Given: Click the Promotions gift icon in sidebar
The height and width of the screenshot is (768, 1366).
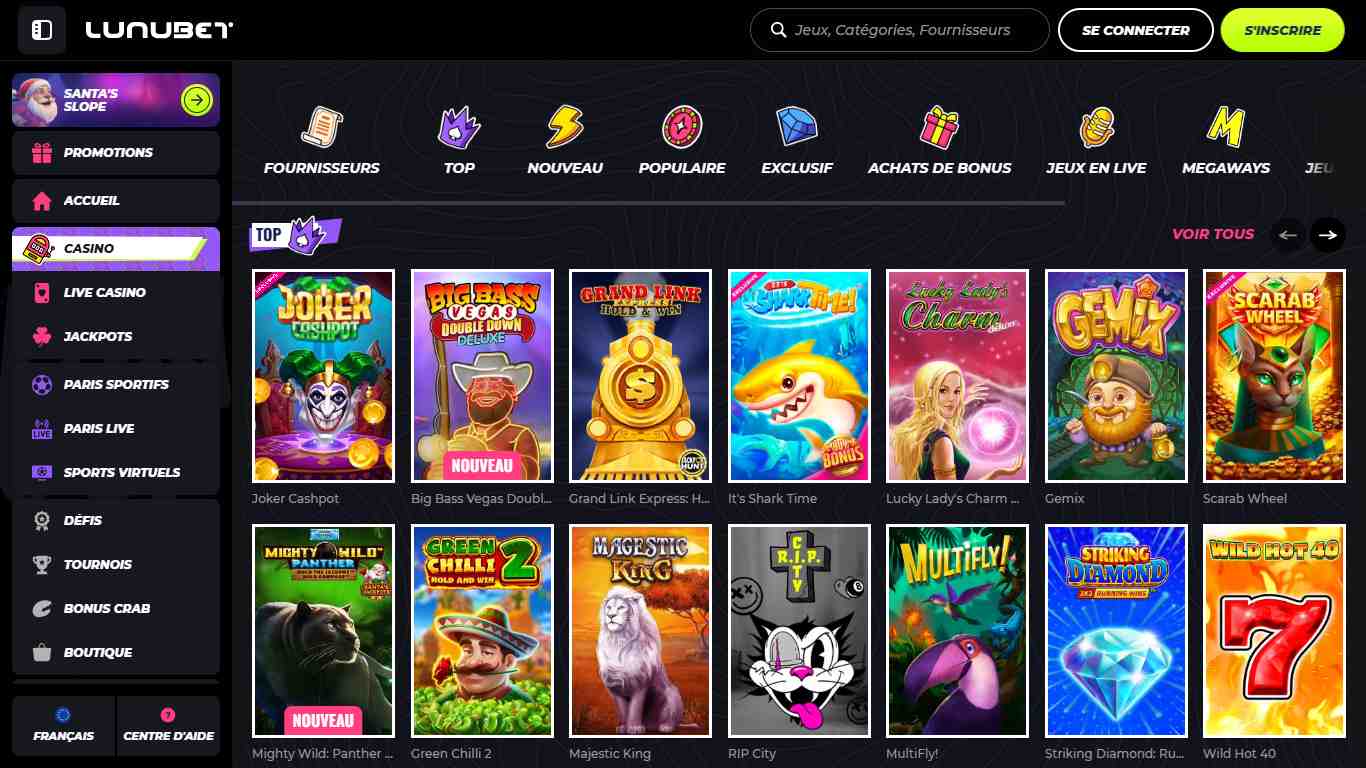Looking at the screenshot, I should 42,153.
